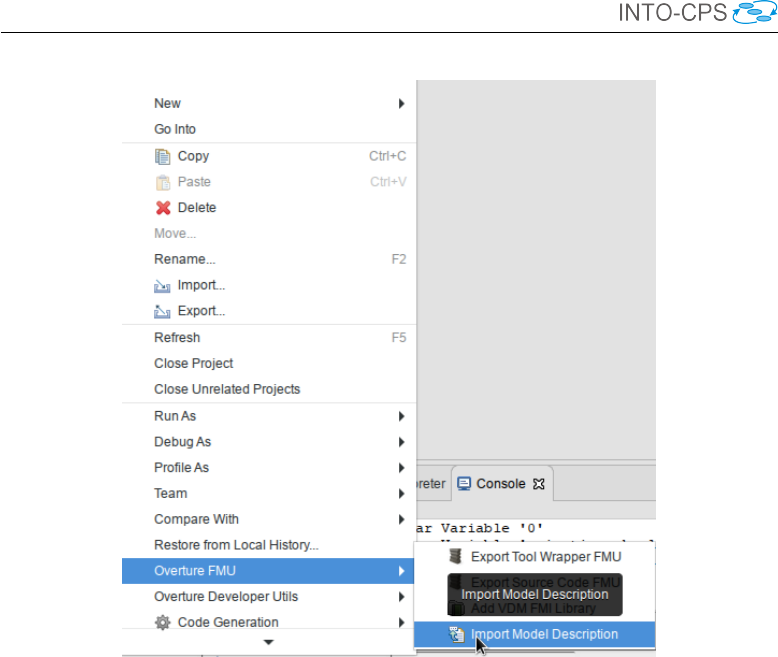Select the New menu entry
The width and height of the screenshot is (778, 657).
pos(268,103)
